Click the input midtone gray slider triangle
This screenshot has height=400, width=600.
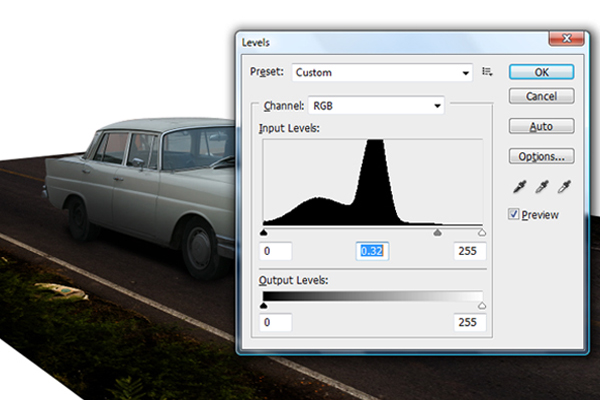tap(437, 232)
